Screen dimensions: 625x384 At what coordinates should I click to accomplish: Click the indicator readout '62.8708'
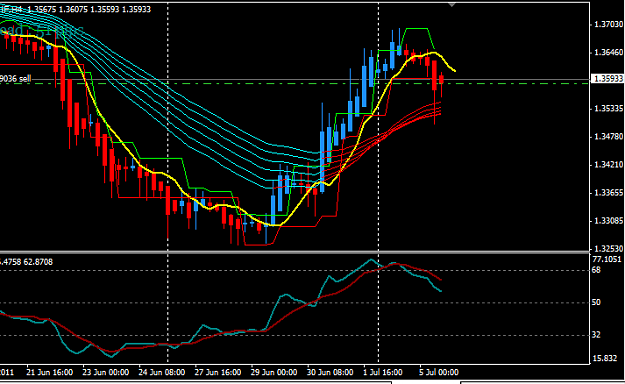coord(38,262)
